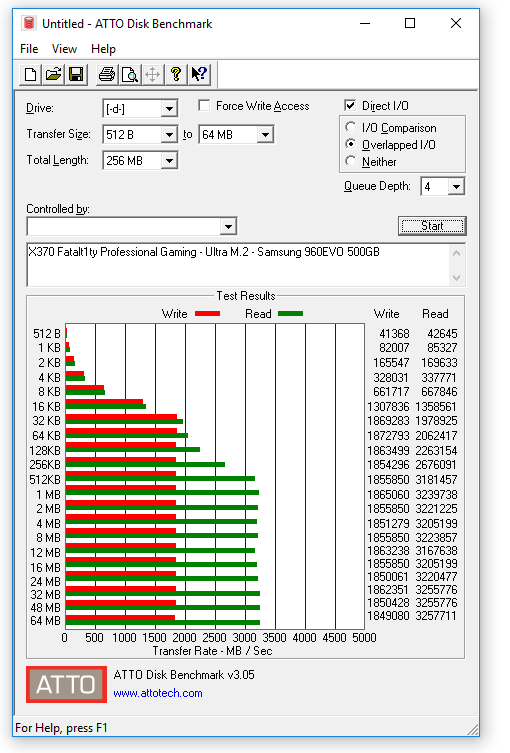Click the 512 B row label in chart
This screenshot has height=753, width=510.
(x=47, y=333)
